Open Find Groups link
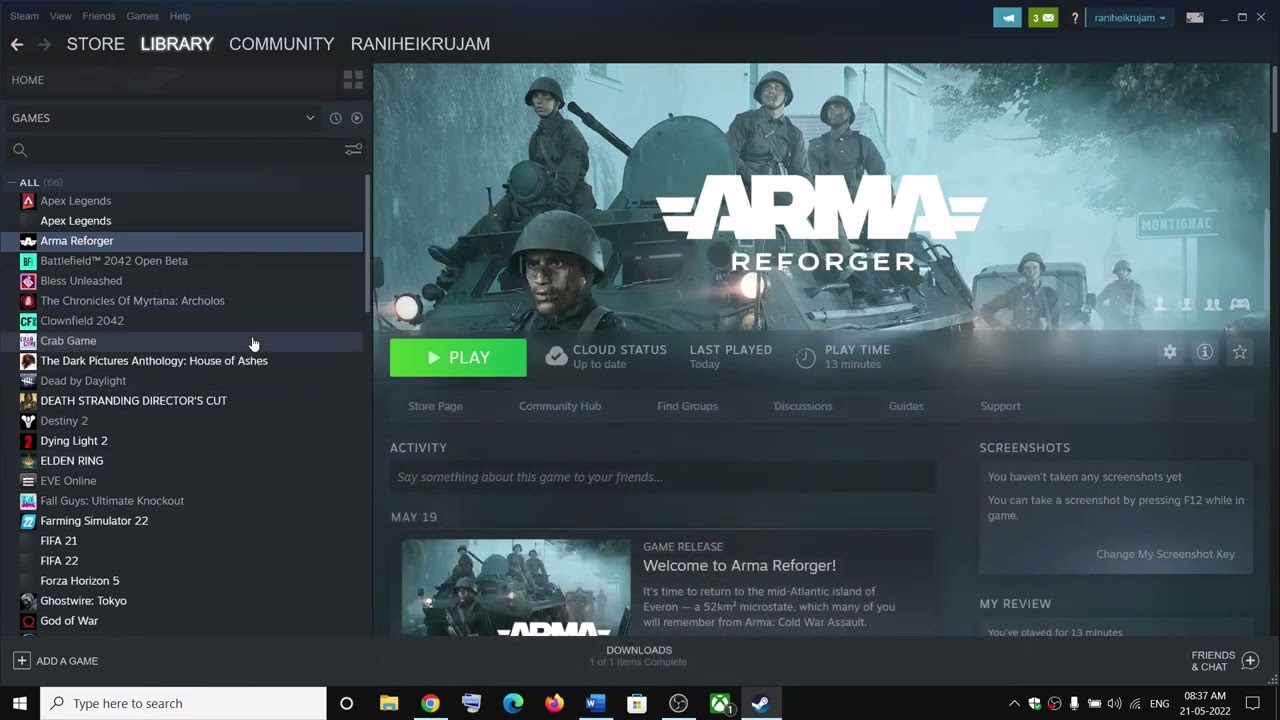1280x720 pixels. pyautogui.click(x=687, y=406)
